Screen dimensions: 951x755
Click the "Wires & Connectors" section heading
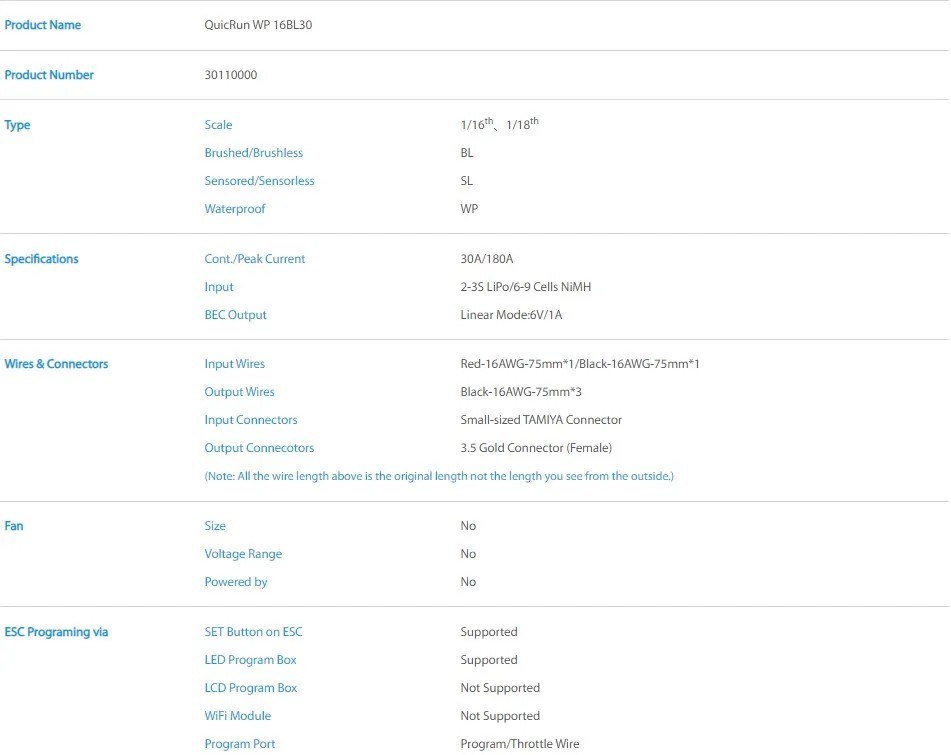(56, 364)
